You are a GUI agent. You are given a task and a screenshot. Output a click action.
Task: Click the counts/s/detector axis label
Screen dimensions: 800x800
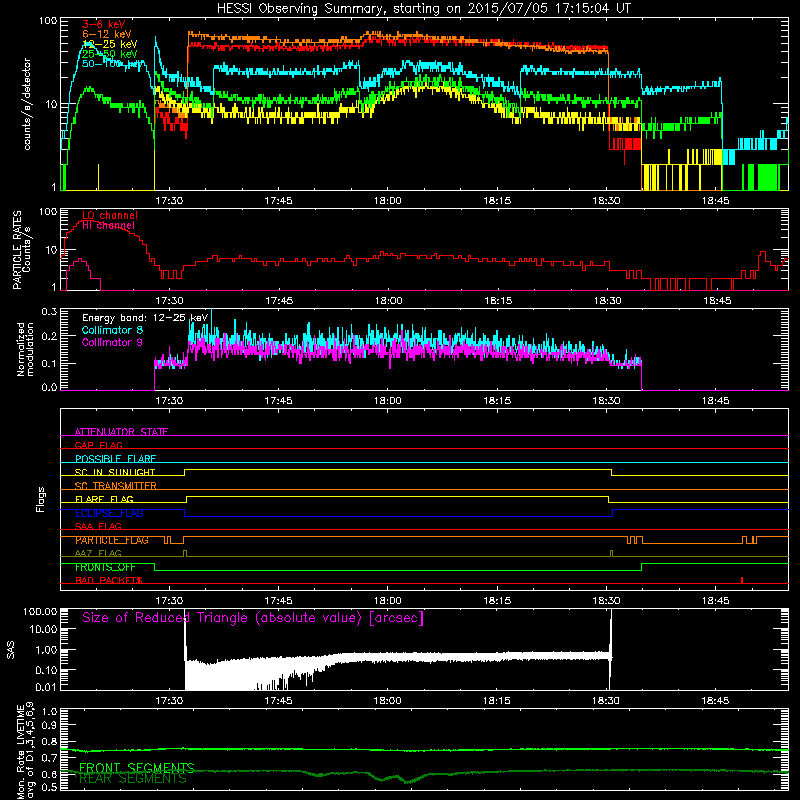click(x=27, y=104)
